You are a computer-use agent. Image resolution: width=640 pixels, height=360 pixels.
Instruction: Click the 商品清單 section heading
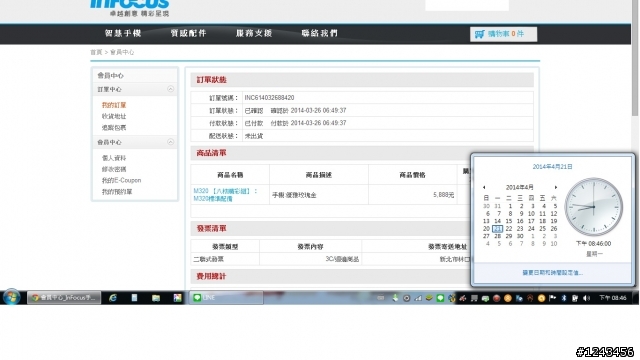point(211,153)
